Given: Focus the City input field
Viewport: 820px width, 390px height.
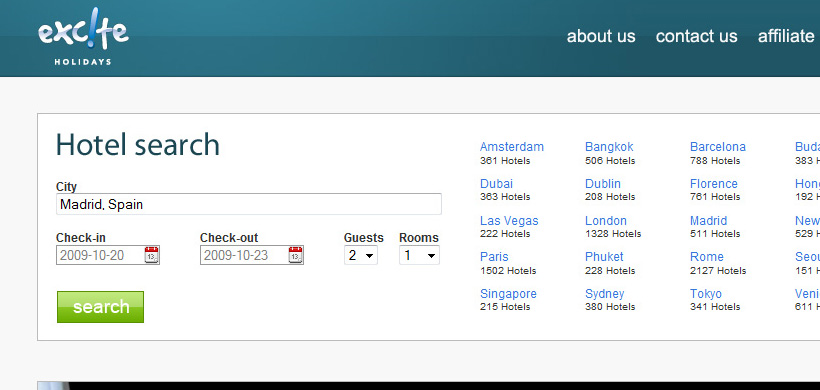Looking at the screenshot, I should click(249, 204).
